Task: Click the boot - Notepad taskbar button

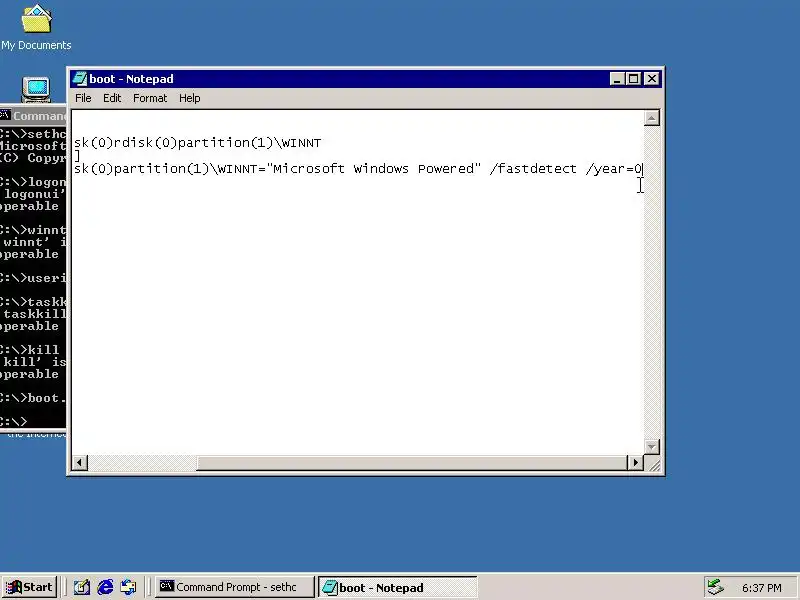Action: click(397, 587)
